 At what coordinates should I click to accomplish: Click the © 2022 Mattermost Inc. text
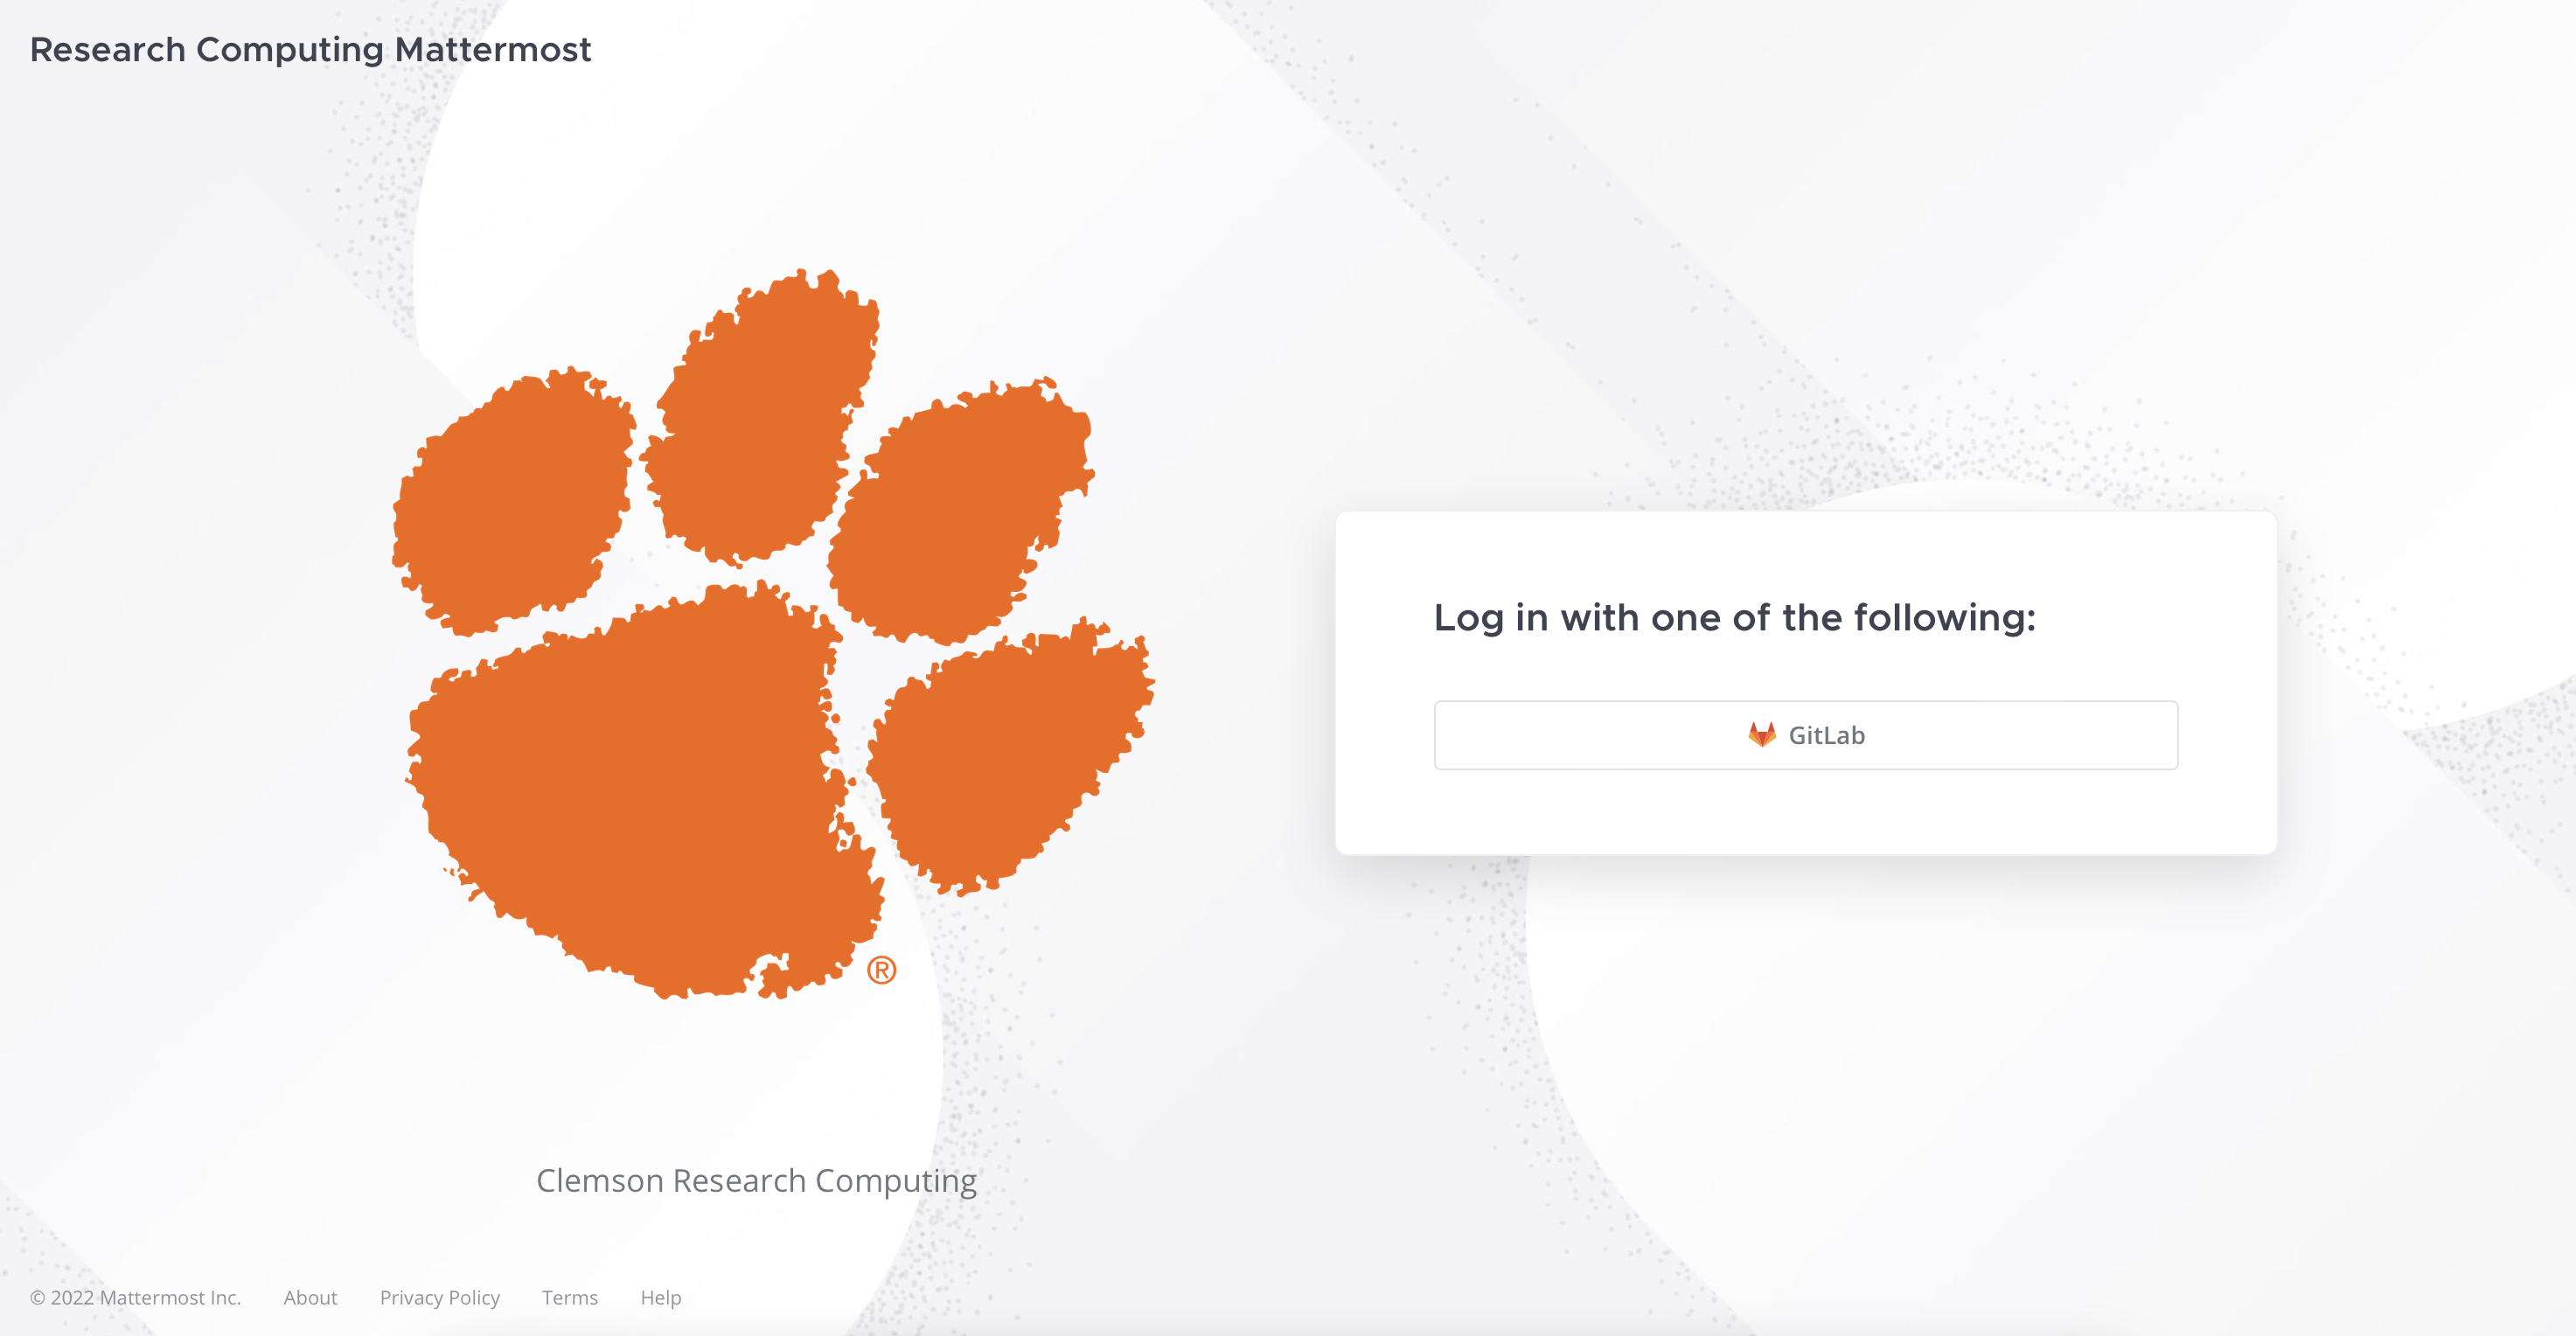click(136, 1297)
